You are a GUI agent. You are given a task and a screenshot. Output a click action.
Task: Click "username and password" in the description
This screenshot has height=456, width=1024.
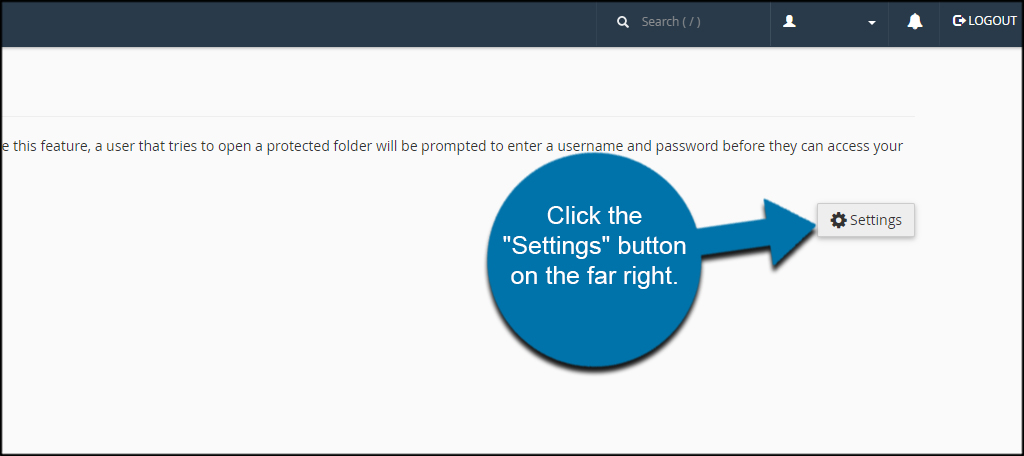coord(628,146)
